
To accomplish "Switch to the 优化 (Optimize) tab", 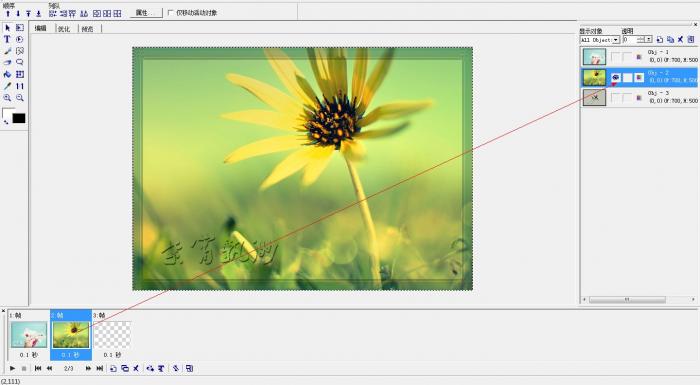I will point(64,29).
